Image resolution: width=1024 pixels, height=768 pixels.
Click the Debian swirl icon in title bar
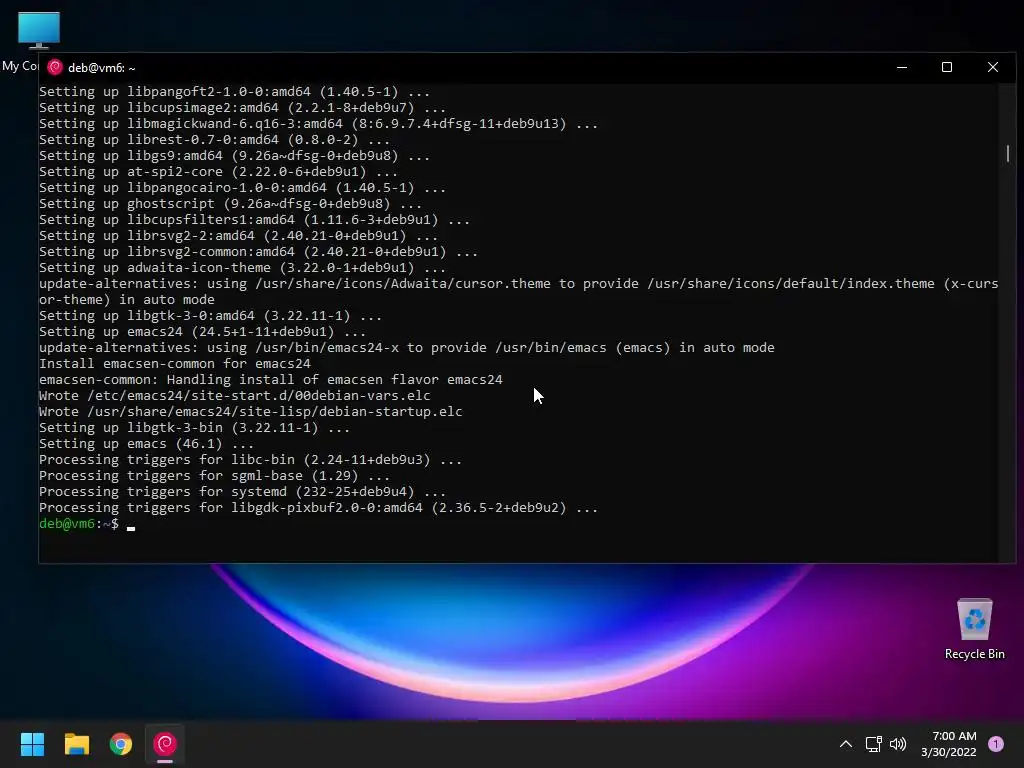[55, 67]
